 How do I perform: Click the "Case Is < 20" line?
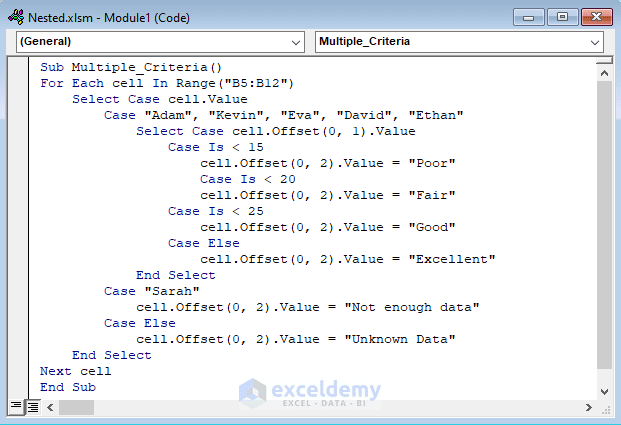pos(248,179)
